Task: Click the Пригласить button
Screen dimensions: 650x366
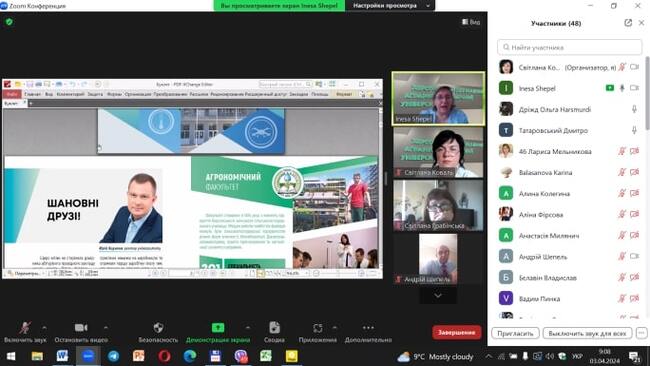Action: coord(515,333)
